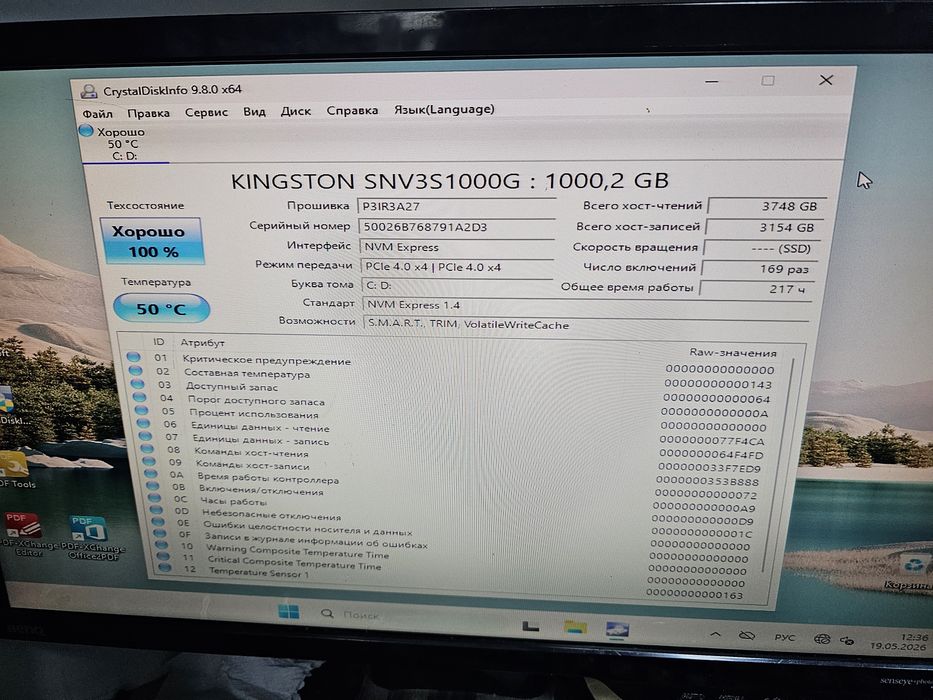Click the 50 °C temperature button

pos(161,309)
